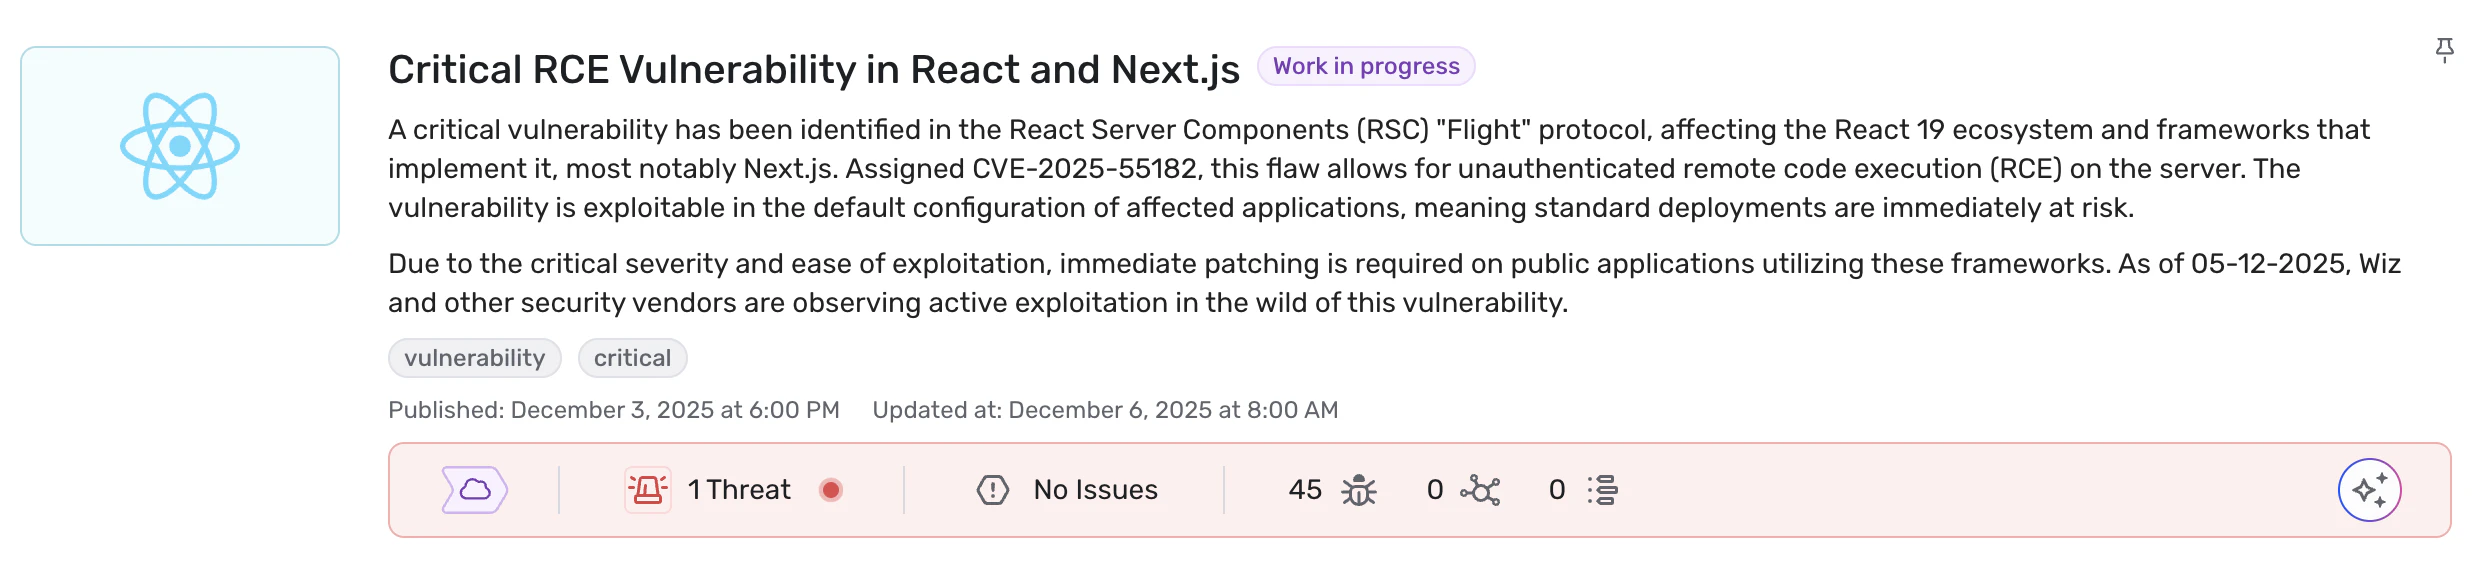Select the vulnerability tag
Screen dimensions: 2474x566
tap(474, 358)
